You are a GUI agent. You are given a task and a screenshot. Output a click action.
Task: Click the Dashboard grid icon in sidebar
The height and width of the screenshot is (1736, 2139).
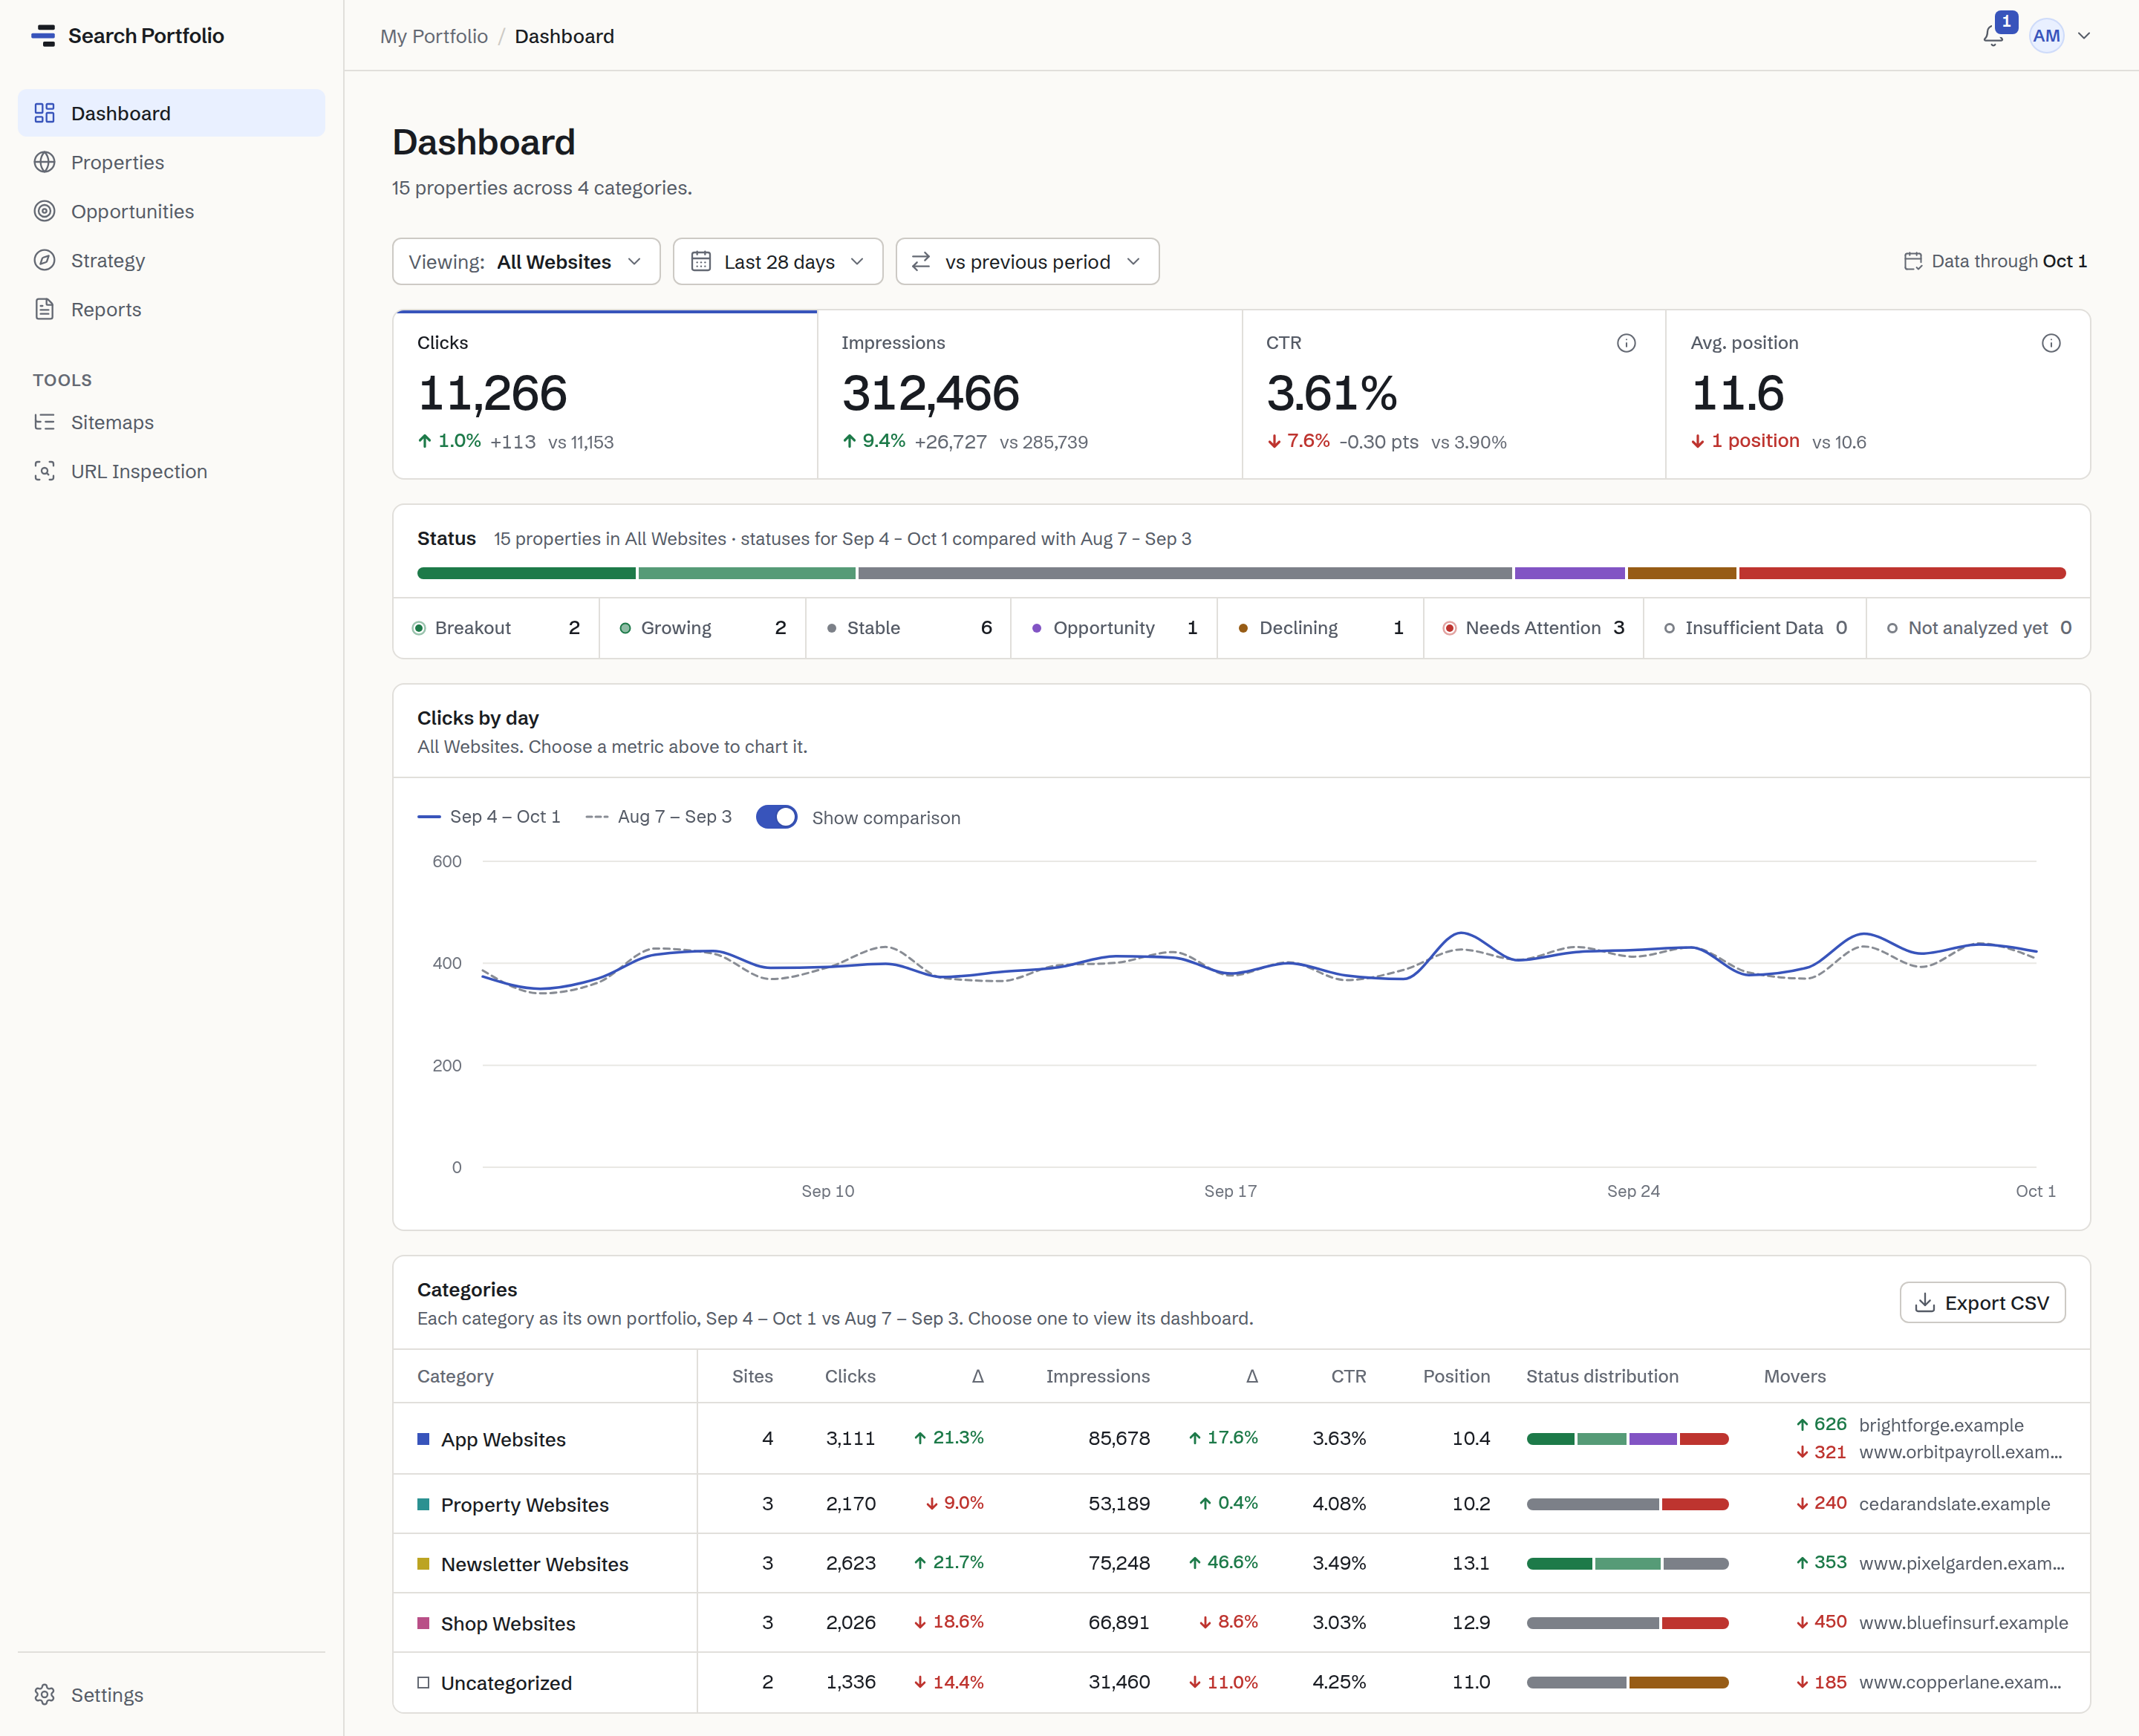pos(44,113)
